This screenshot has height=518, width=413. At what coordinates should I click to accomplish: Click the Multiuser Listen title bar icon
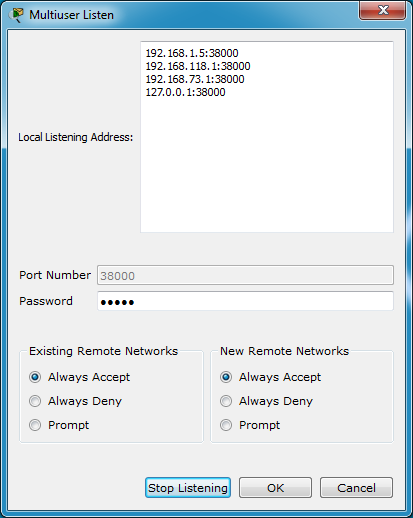coord(16,15)
